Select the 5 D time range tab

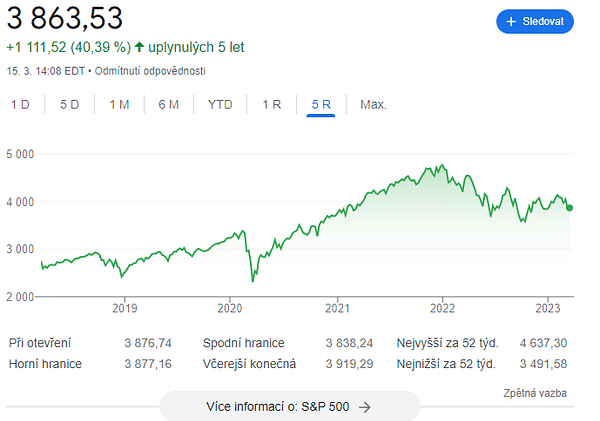pos(69,104)
